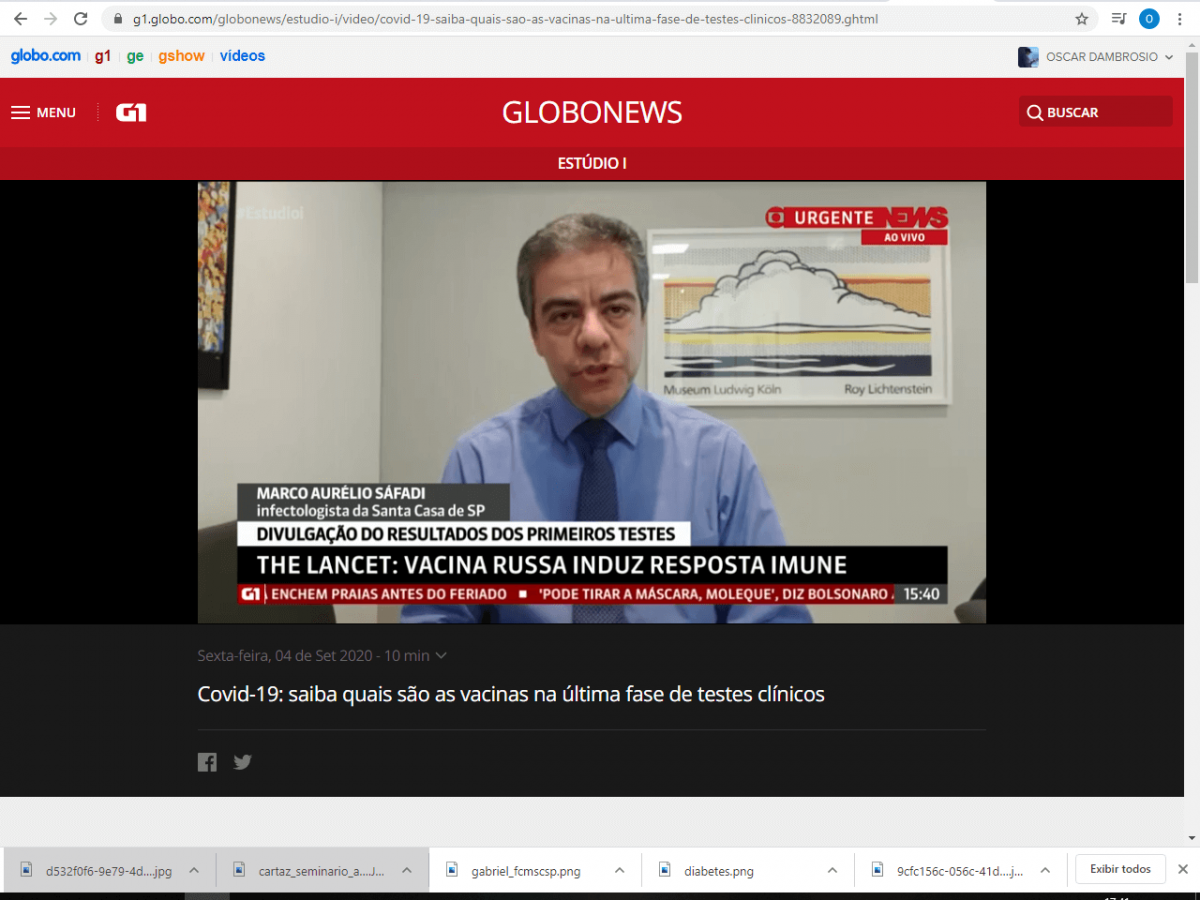Open downloaded 9cfc156c-056c file
This screenshot has height=900, width=1200.
[960, 871]
